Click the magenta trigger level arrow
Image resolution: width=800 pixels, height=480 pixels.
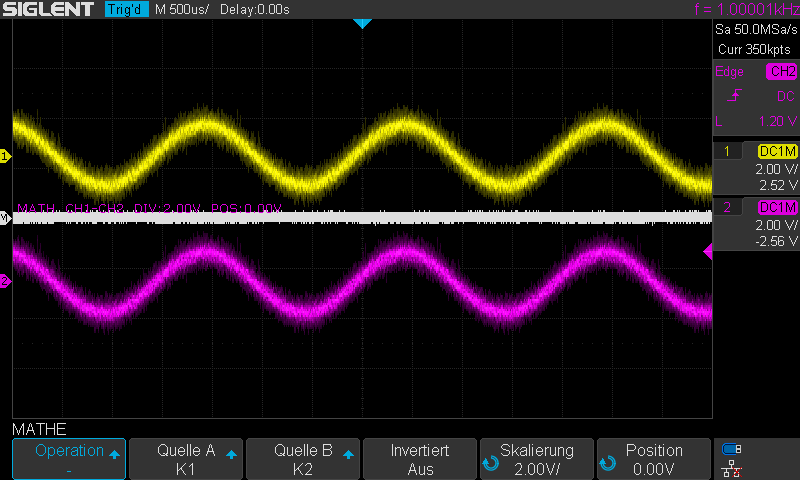click(x=708, y=251)
